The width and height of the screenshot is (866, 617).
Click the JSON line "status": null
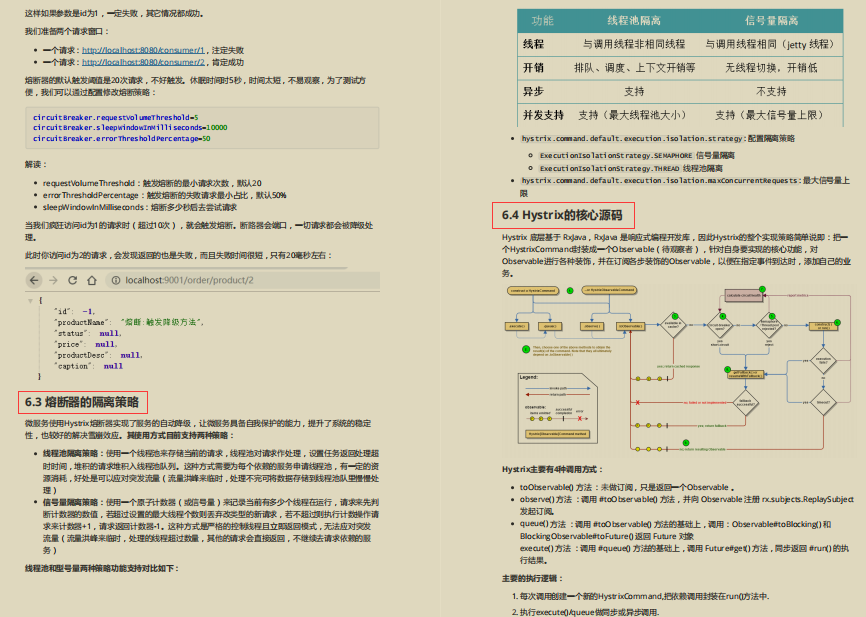click(x=87, y=333)
